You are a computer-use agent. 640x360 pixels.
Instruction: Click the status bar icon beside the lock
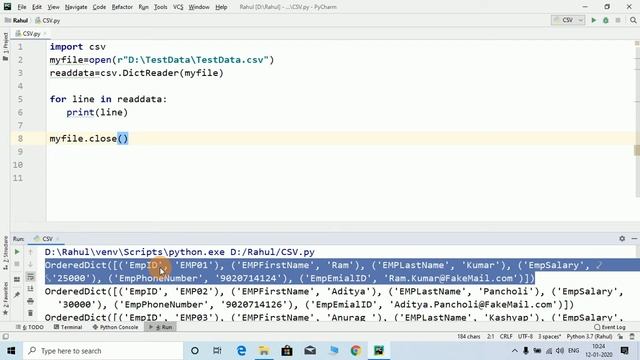[x=632, y=337]
